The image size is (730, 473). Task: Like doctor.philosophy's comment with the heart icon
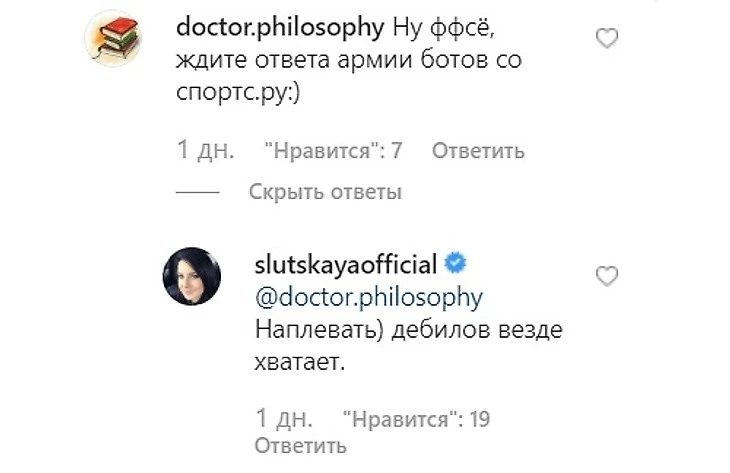pyautogui.click(x=606, y=39)
